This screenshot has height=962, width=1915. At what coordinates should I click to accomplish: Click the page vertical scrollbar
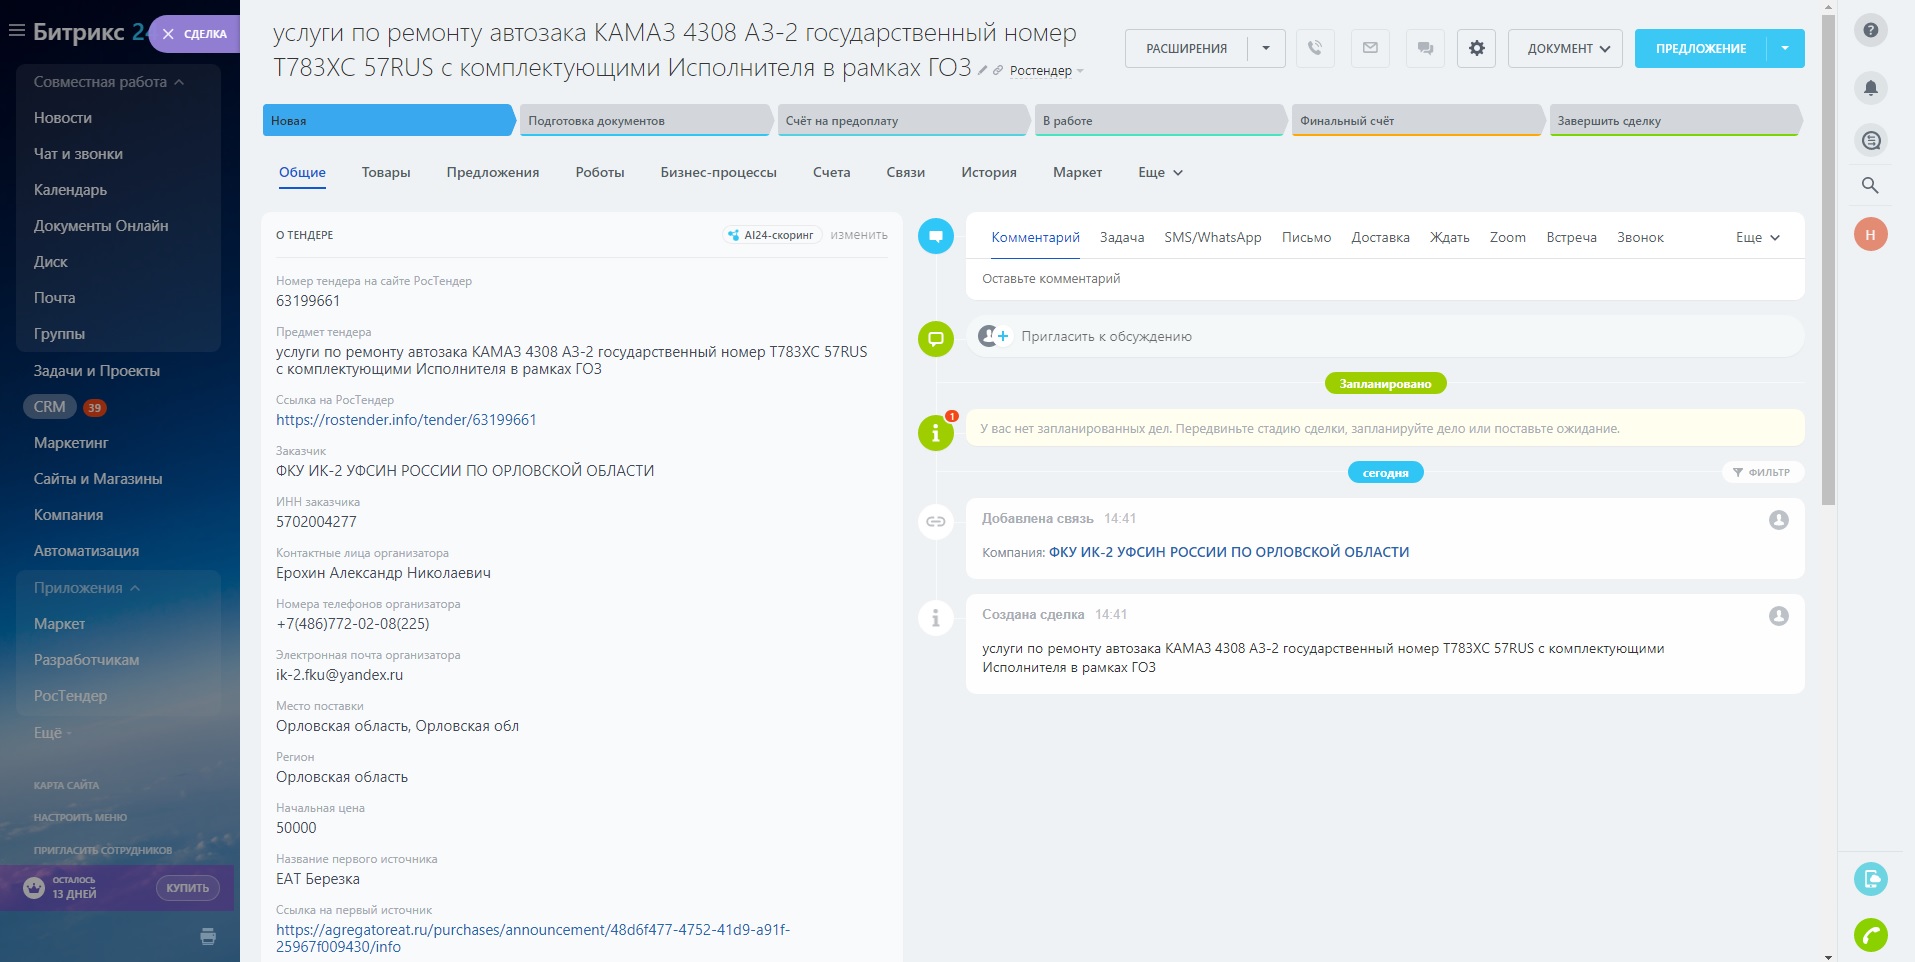[1829, 260]
